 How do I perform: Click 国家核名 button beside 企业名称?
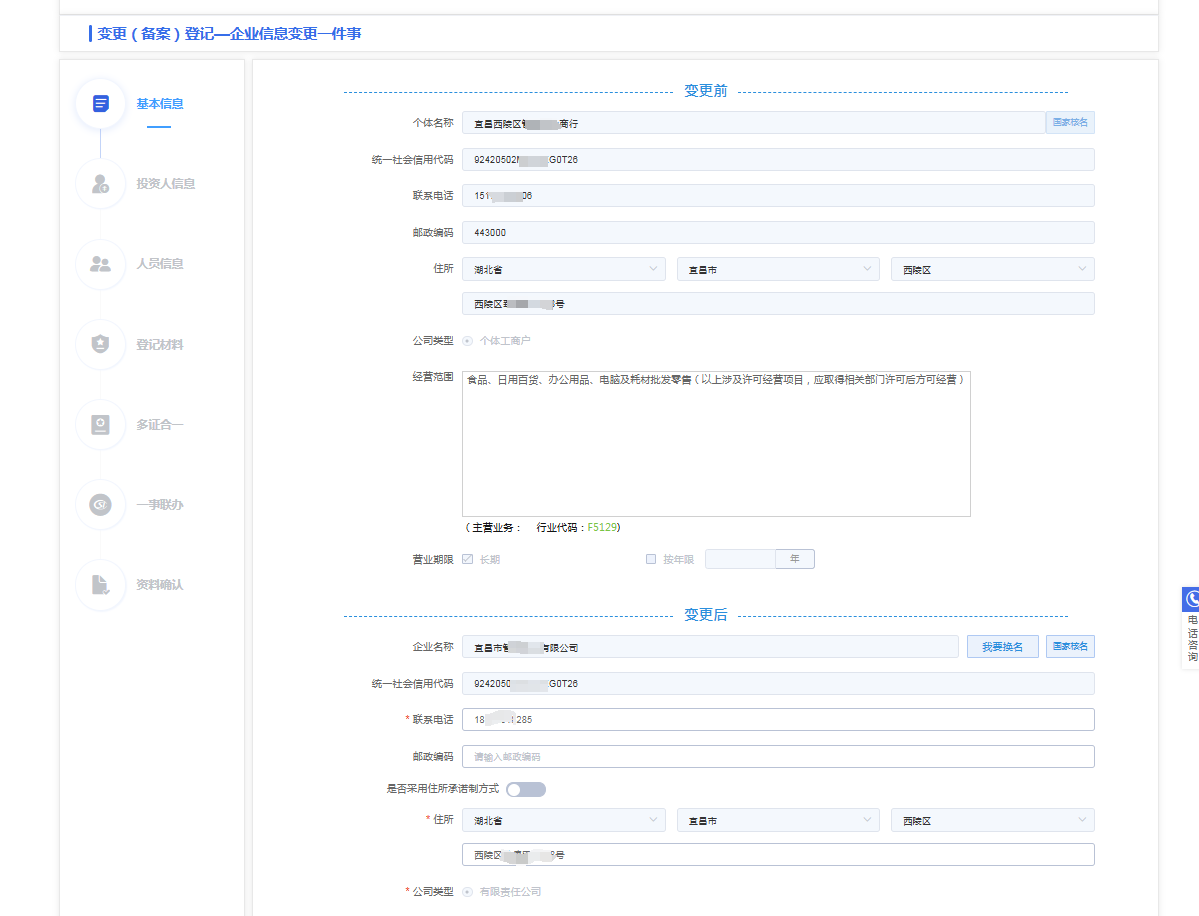[x=1070, y=647]
